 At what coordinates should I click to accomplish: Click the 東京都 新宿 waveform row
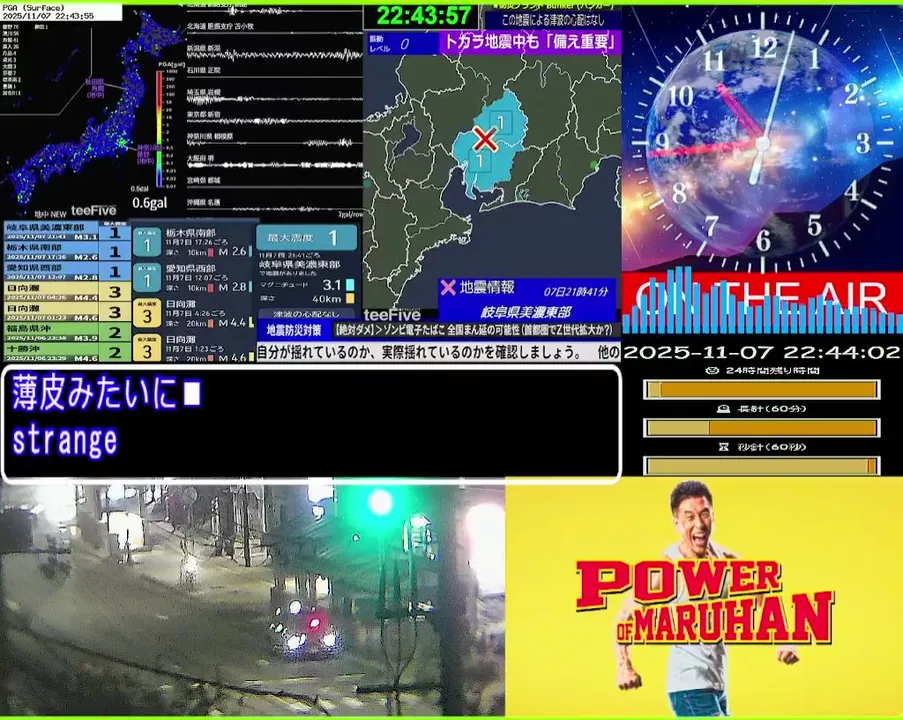(x=274, y=118)
